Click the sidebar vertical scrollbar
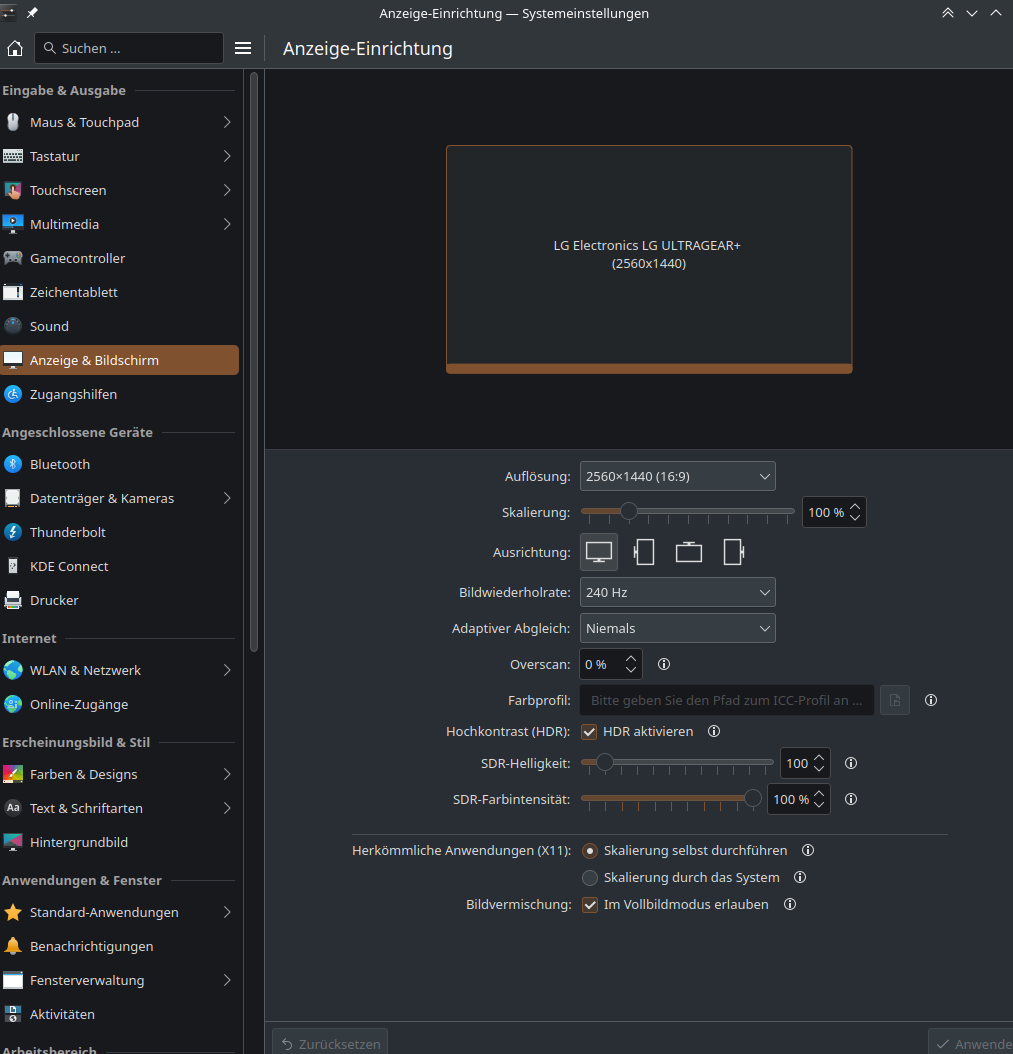Viewport: 1013px width, 1054px height. (x=254, y=363)
